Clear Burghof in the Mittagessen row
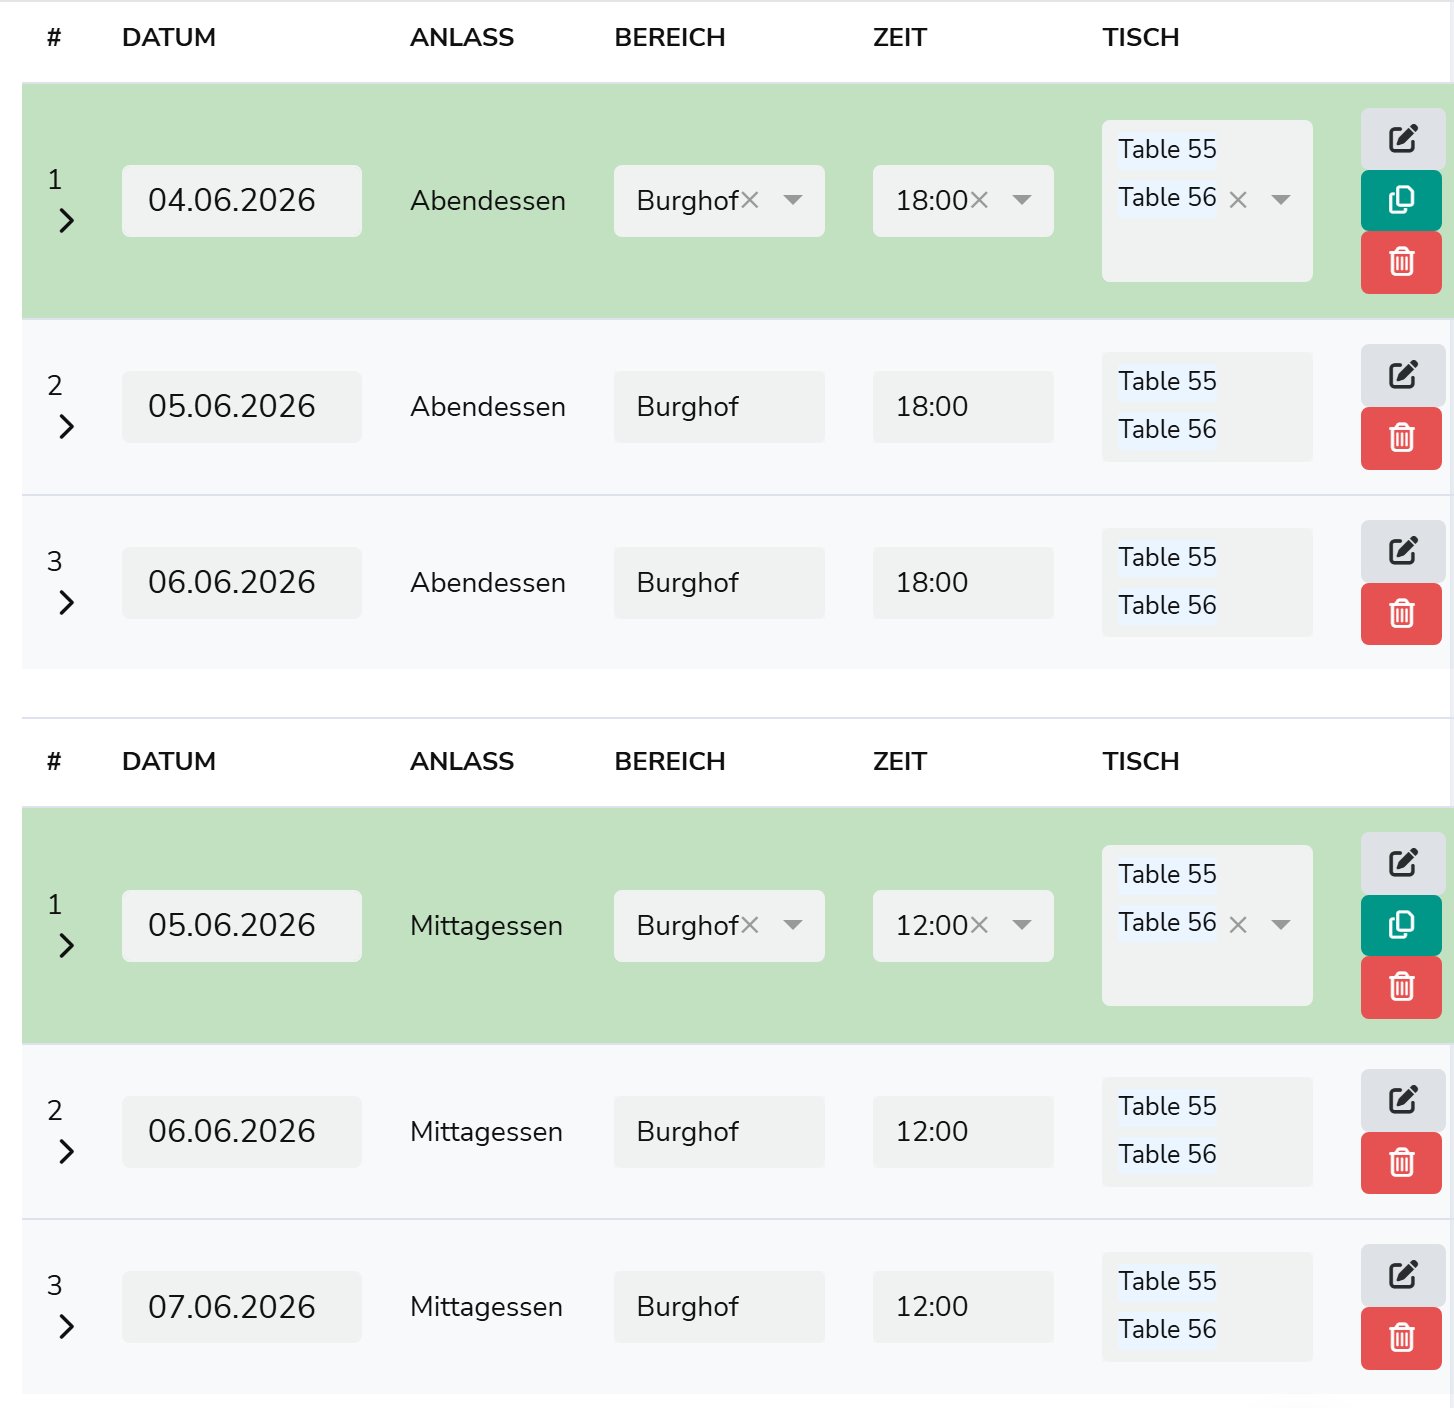 click(x=750, y=925)
